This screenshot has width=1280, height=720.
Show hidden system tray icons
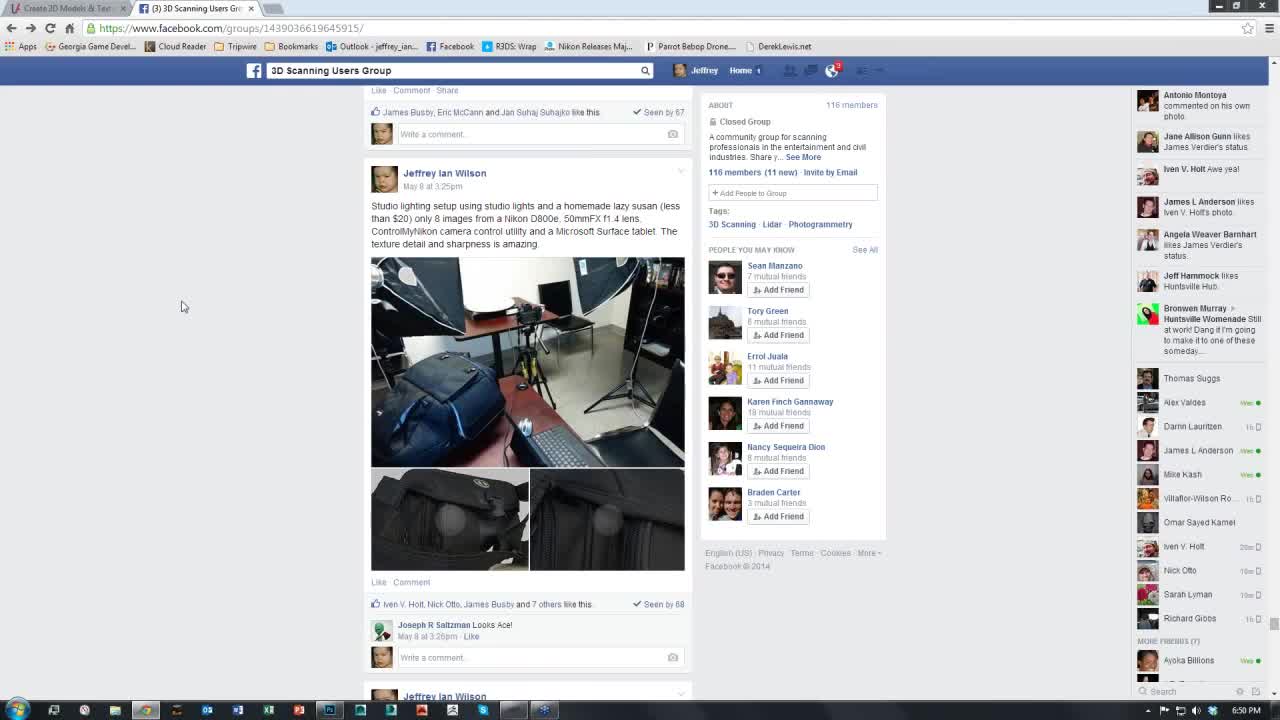[x=1148, y=711]
